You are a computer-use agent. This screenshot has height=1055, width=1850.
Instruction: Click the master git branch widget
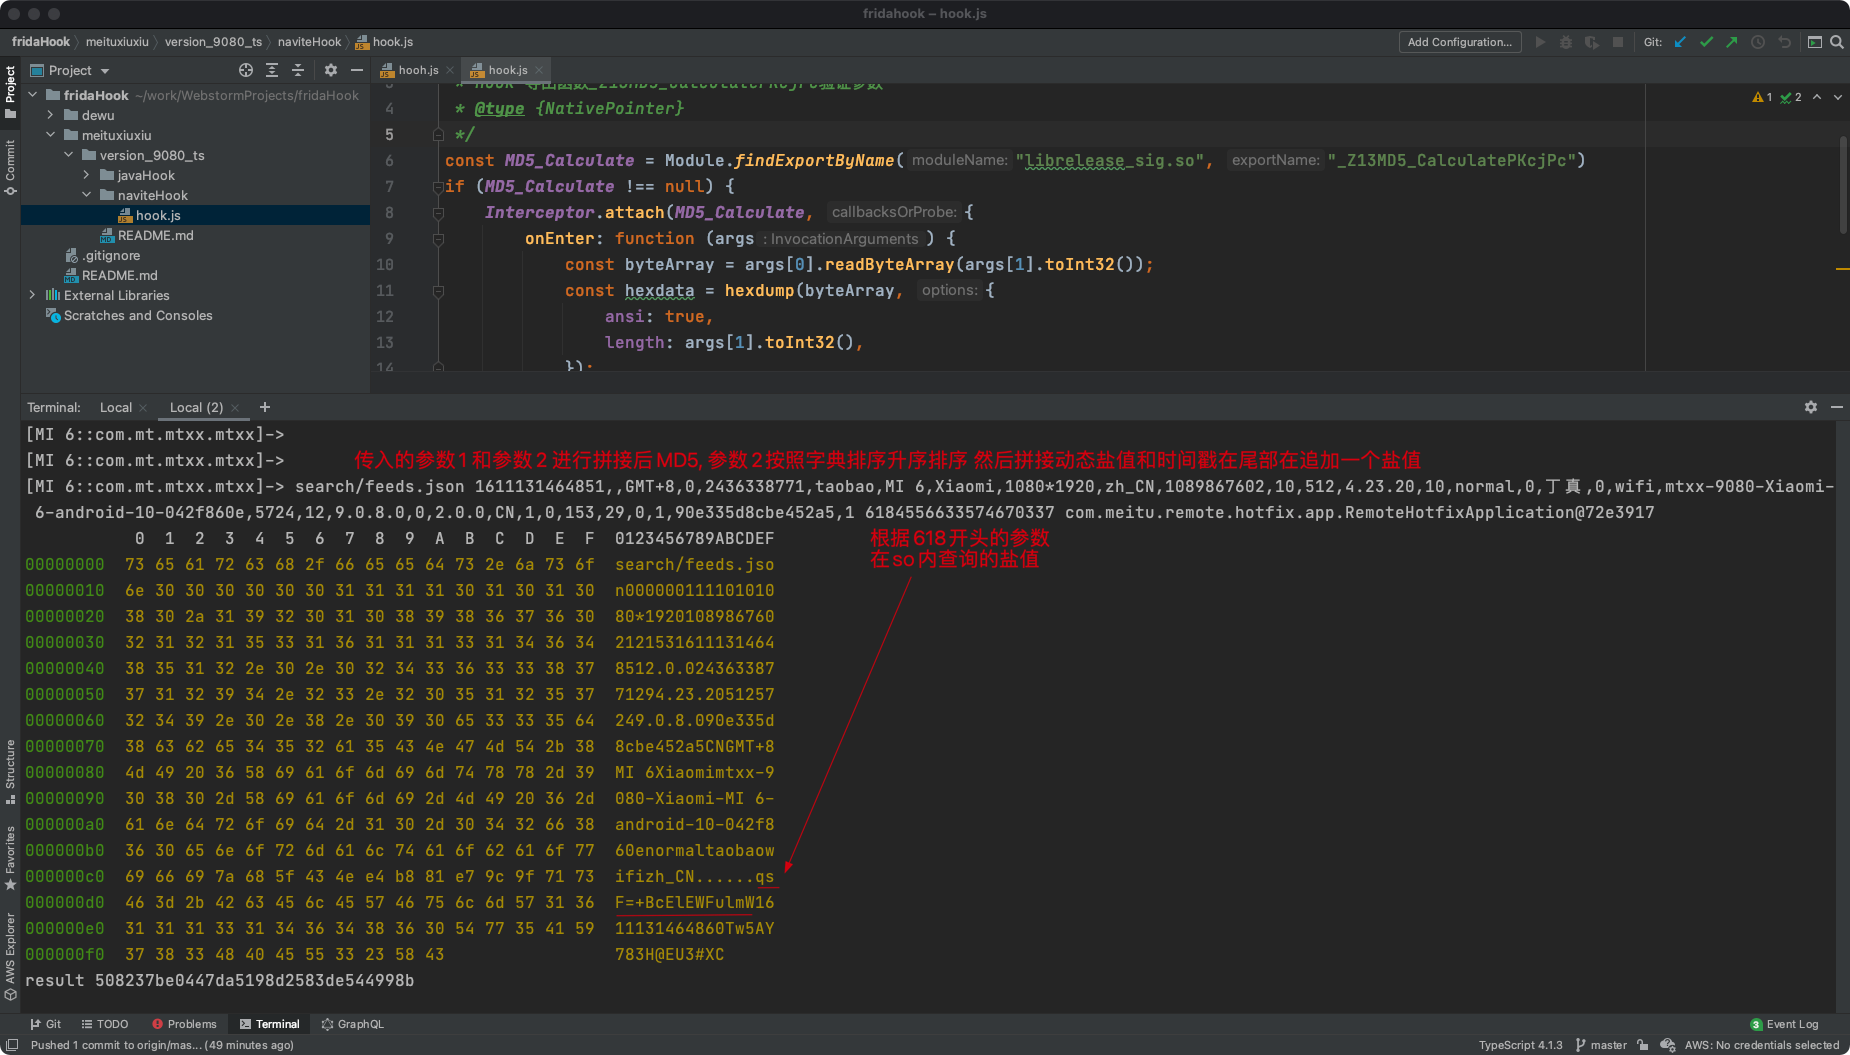pyautogui.click(x=1601, y=1045)
